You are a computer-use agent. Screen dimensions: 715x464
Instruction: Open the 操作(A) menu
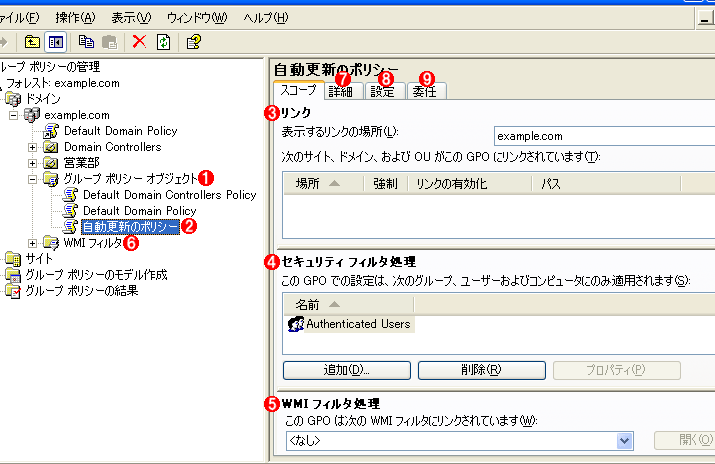pyautogui.click(x=75, y=18)
